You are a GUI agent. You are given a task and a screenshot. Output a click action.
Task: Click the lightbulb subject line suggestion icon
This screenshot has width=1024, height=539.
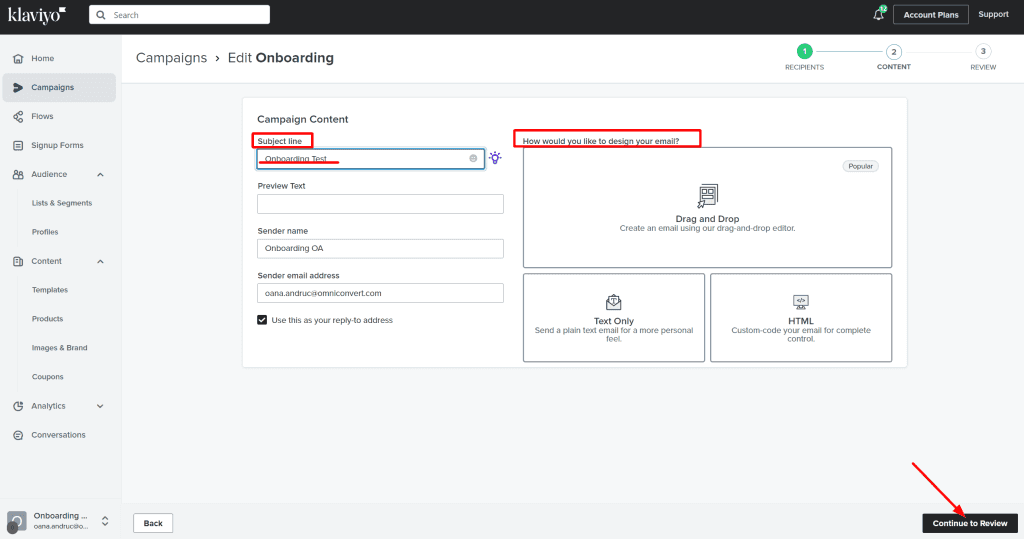coord(494,158)
